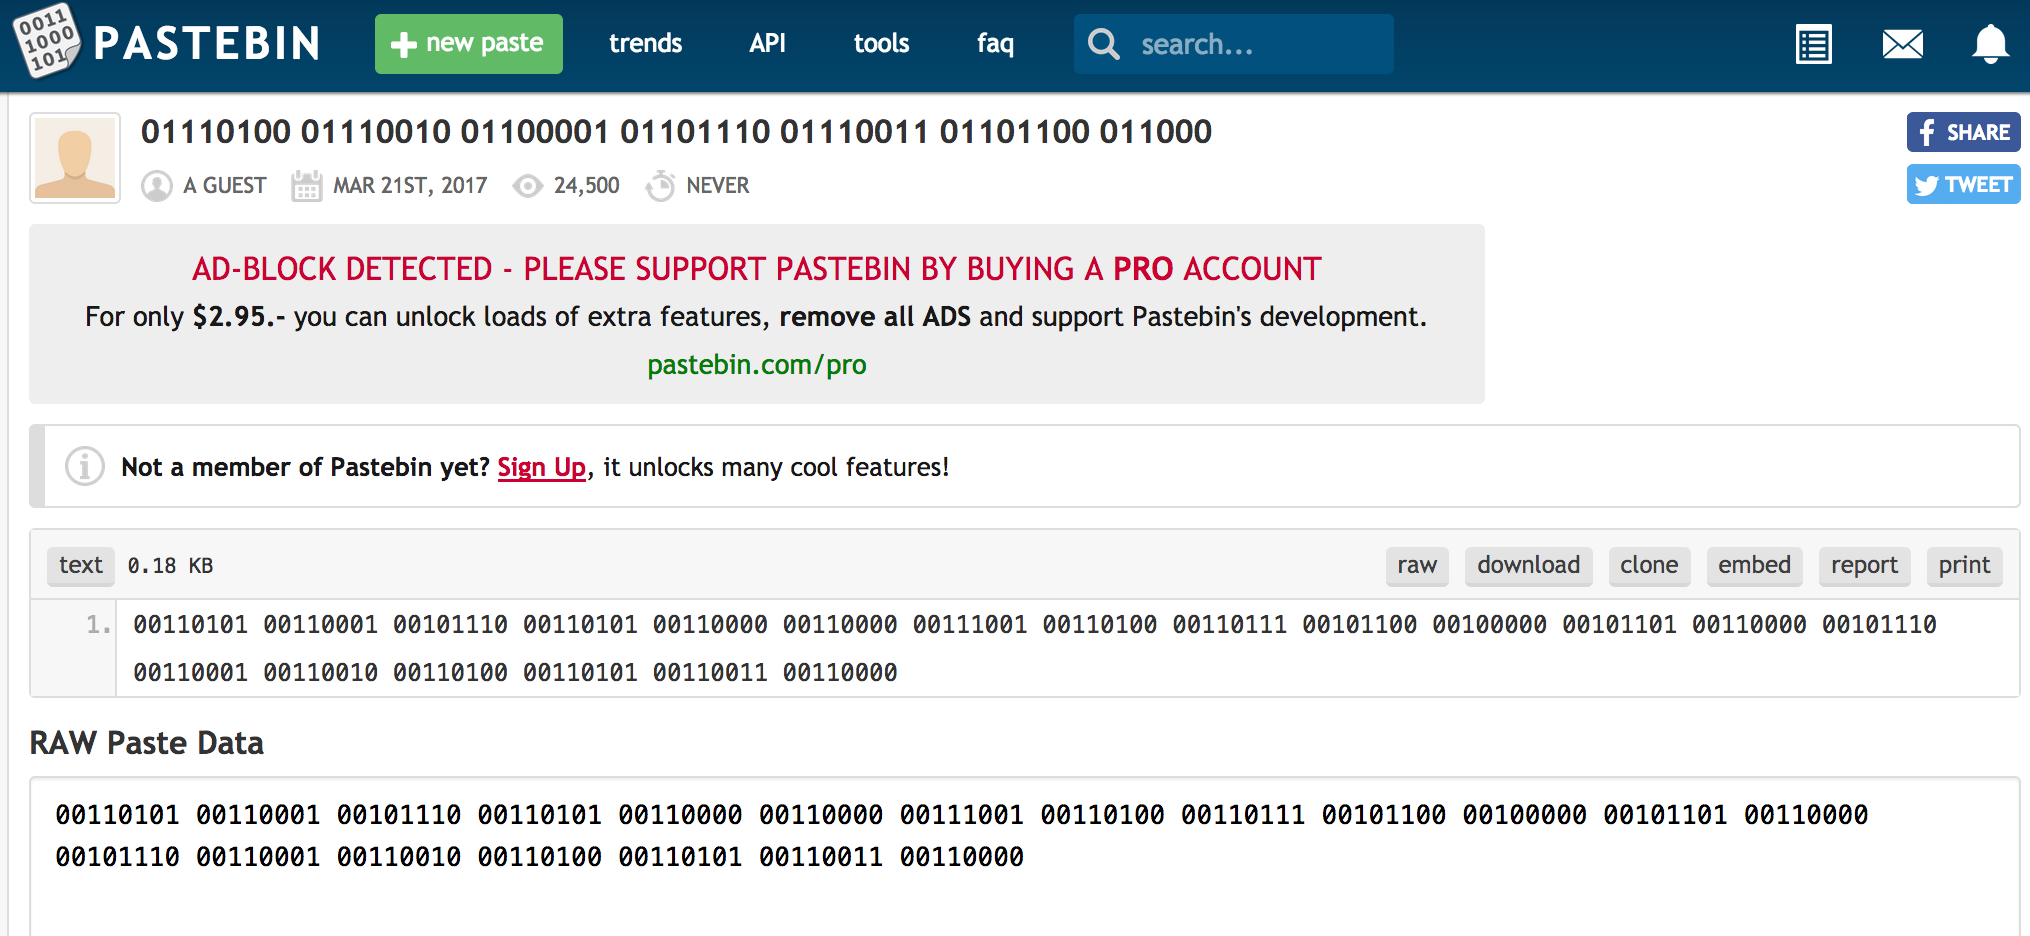Open the embed options

coord(1754,566)
